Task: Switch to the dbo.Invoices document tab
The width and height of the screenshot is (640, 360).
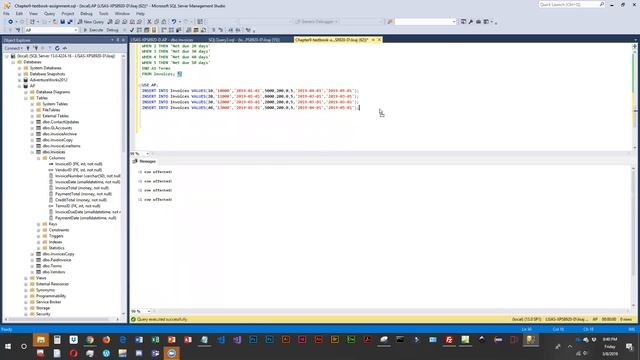Action: click(162, 40)
